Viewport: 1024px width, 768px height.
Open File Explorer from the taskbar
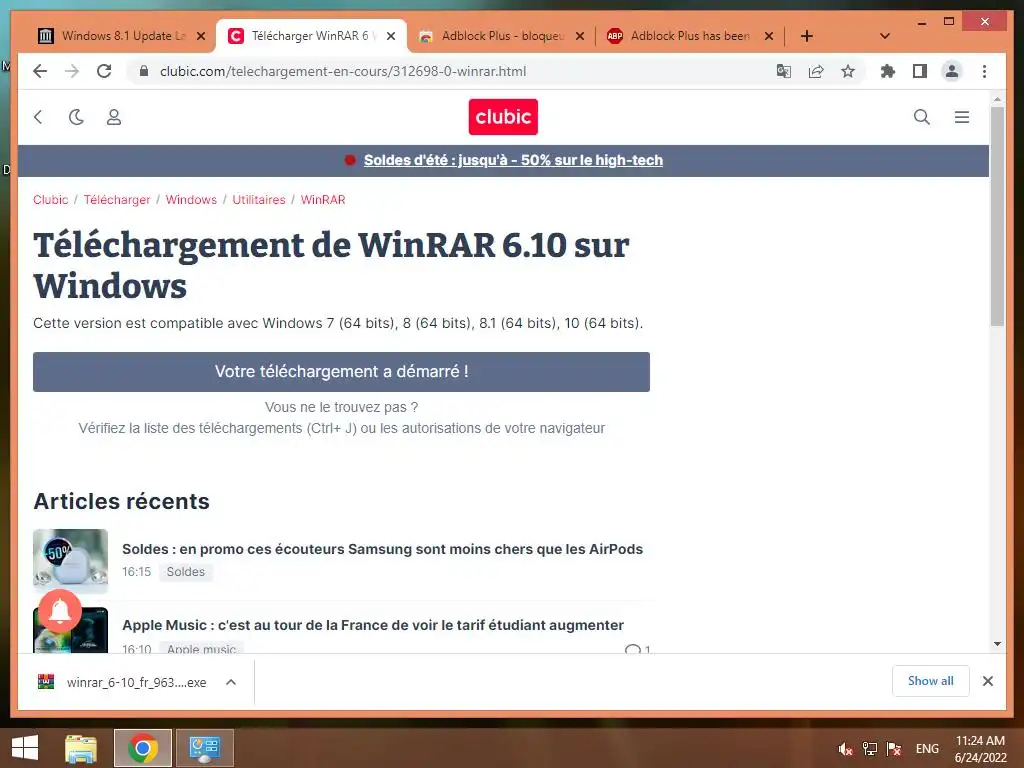click(81, 748)
